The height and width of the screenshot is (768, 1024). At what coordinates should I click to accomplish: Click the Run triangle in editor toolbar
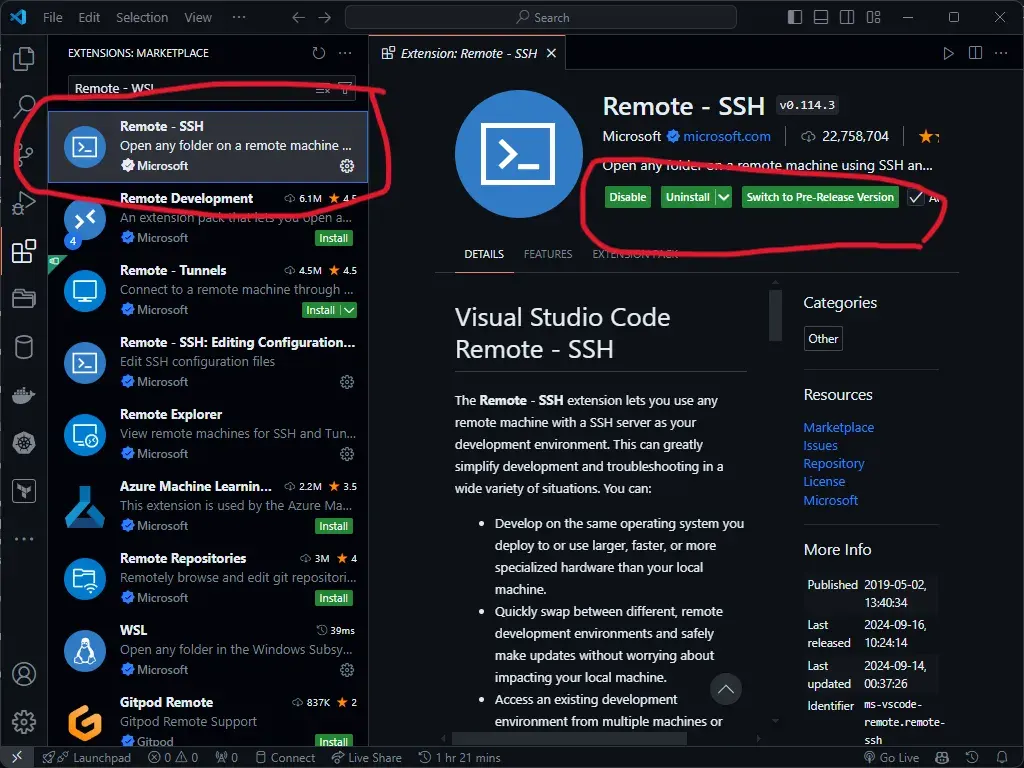click(x=948, y=53)
